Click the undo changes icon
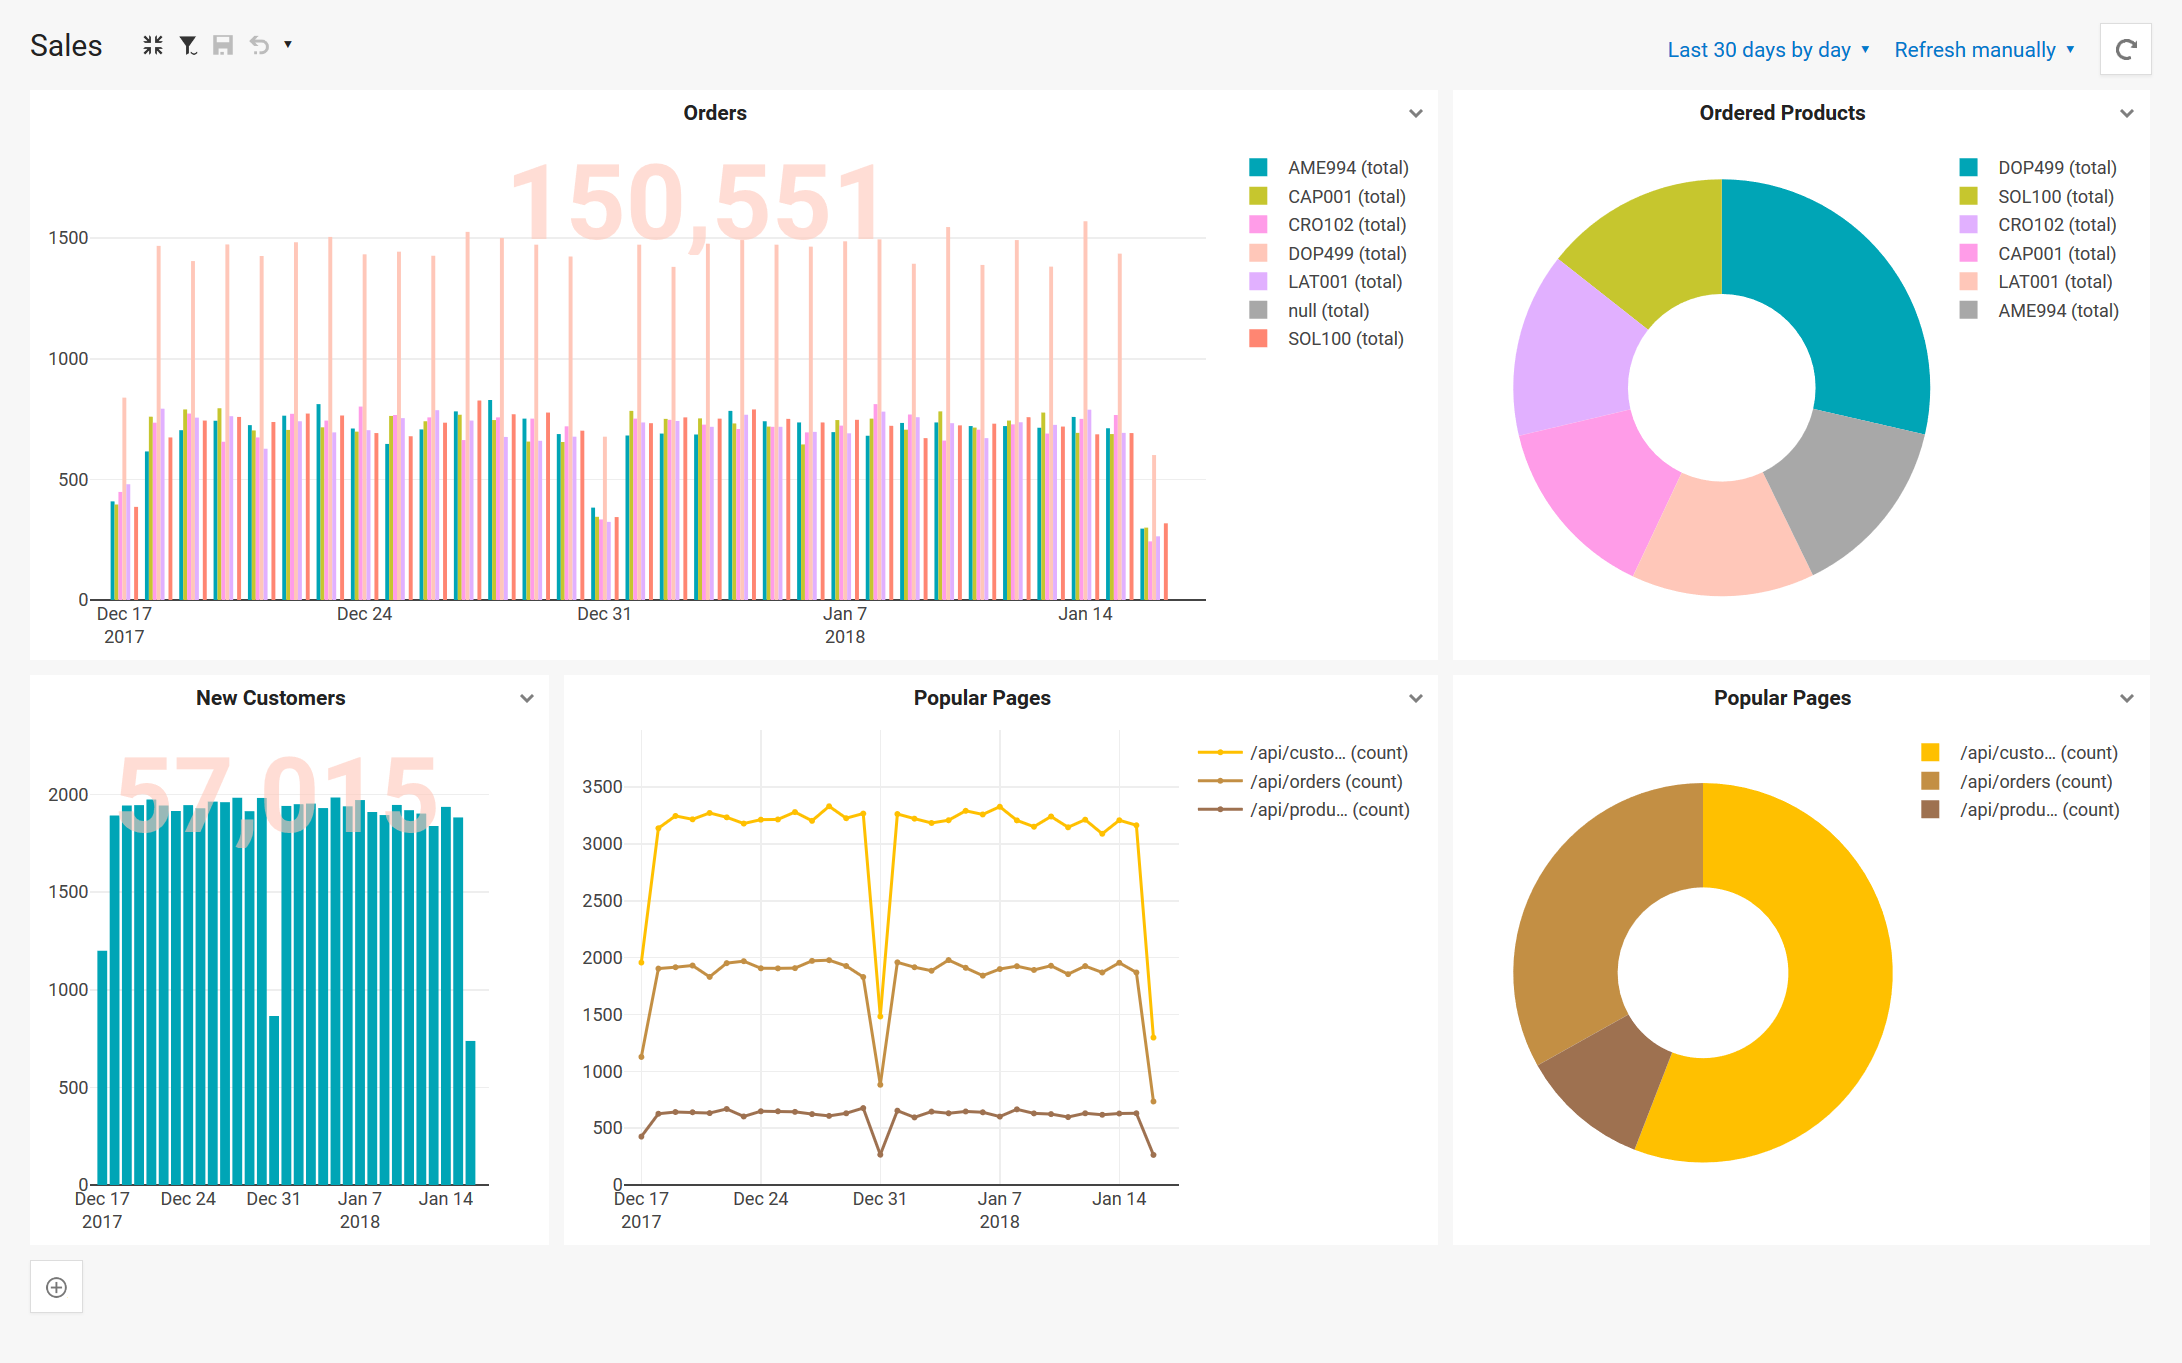Screen dimensions: 2182x1363 [x=259, y=45]
